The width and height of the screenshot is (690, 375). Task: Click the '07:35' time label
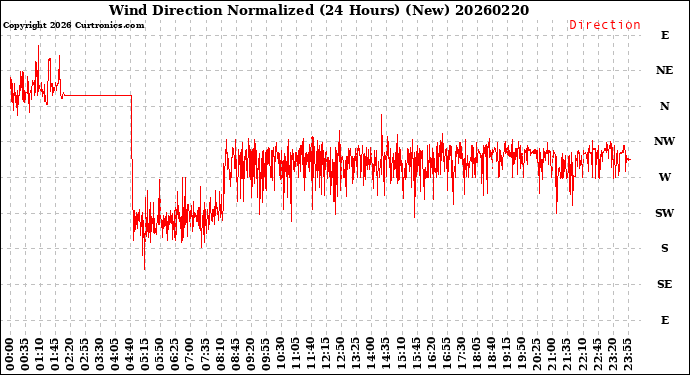pyautogui.click(x=205, y=355)
